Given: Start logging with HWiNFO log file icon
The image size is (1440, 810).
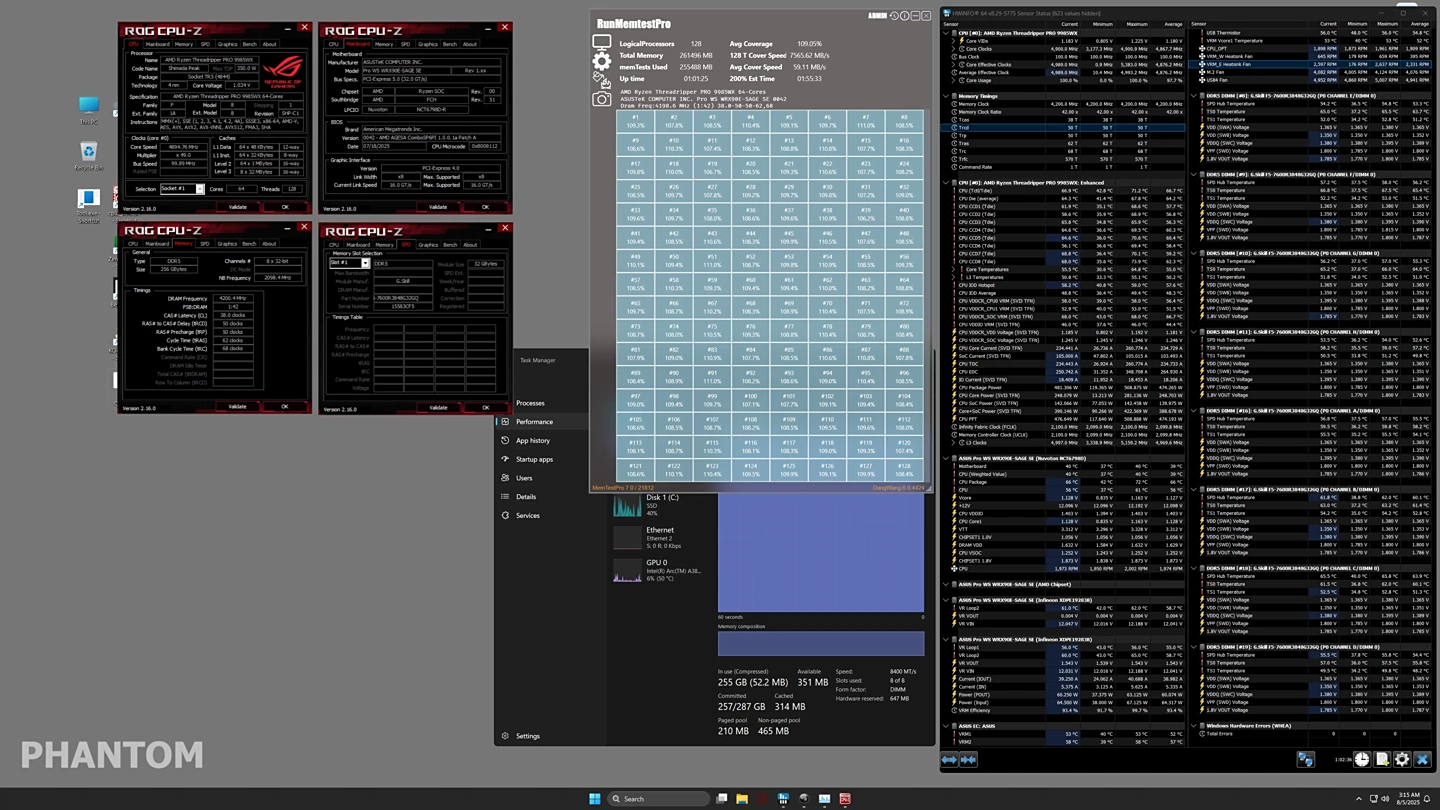Looking at the screenshot, I should pyautogui.click(x=1382, y=760).
